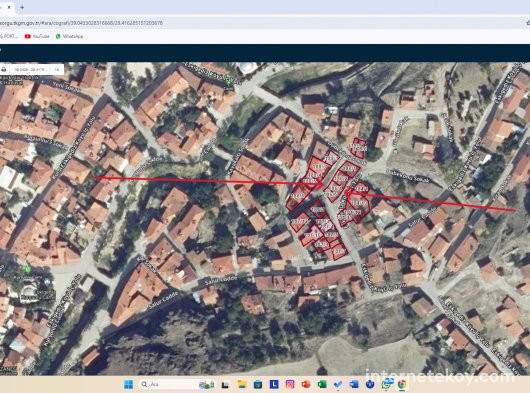Open the WhatsApp bookmark in bookmarks bar

click(x=69, y=36)
